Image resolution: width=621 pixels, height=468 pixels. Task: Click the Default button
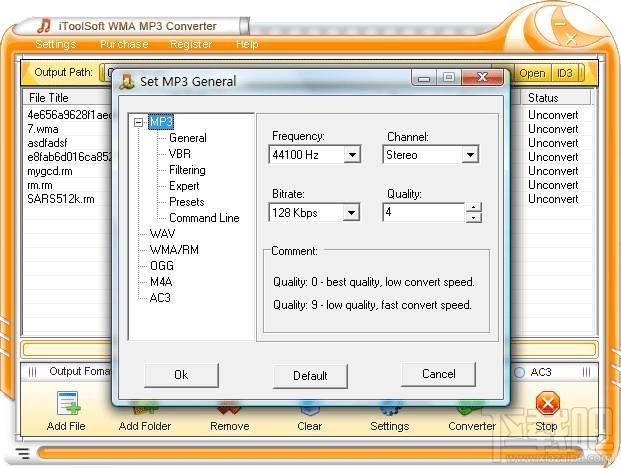310,376
